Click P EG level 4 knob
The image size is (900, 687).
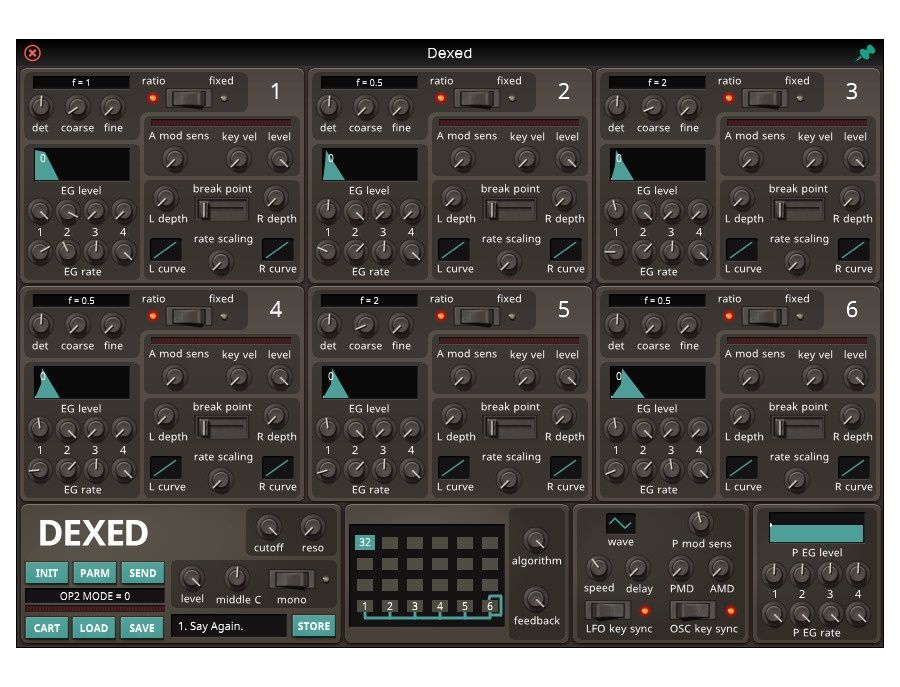coord(858,572)
